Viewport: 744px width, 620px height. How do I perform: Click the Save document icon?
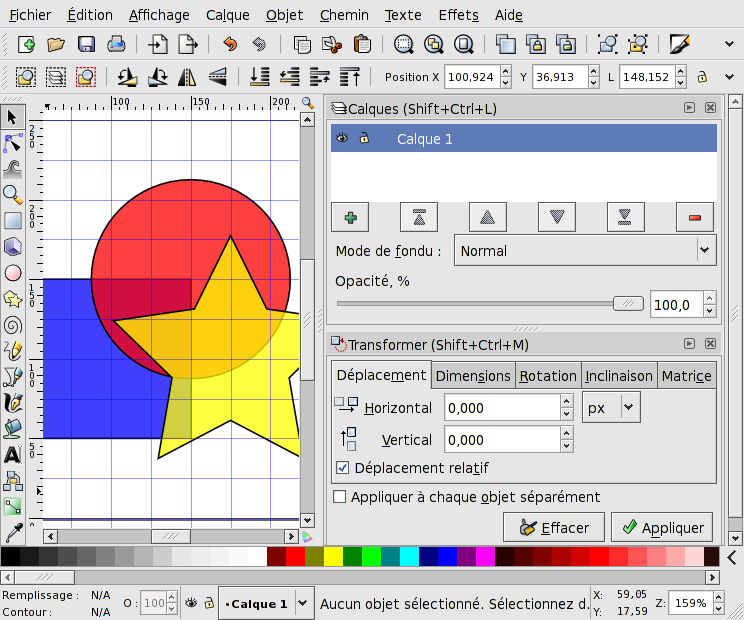click(86, 44)
